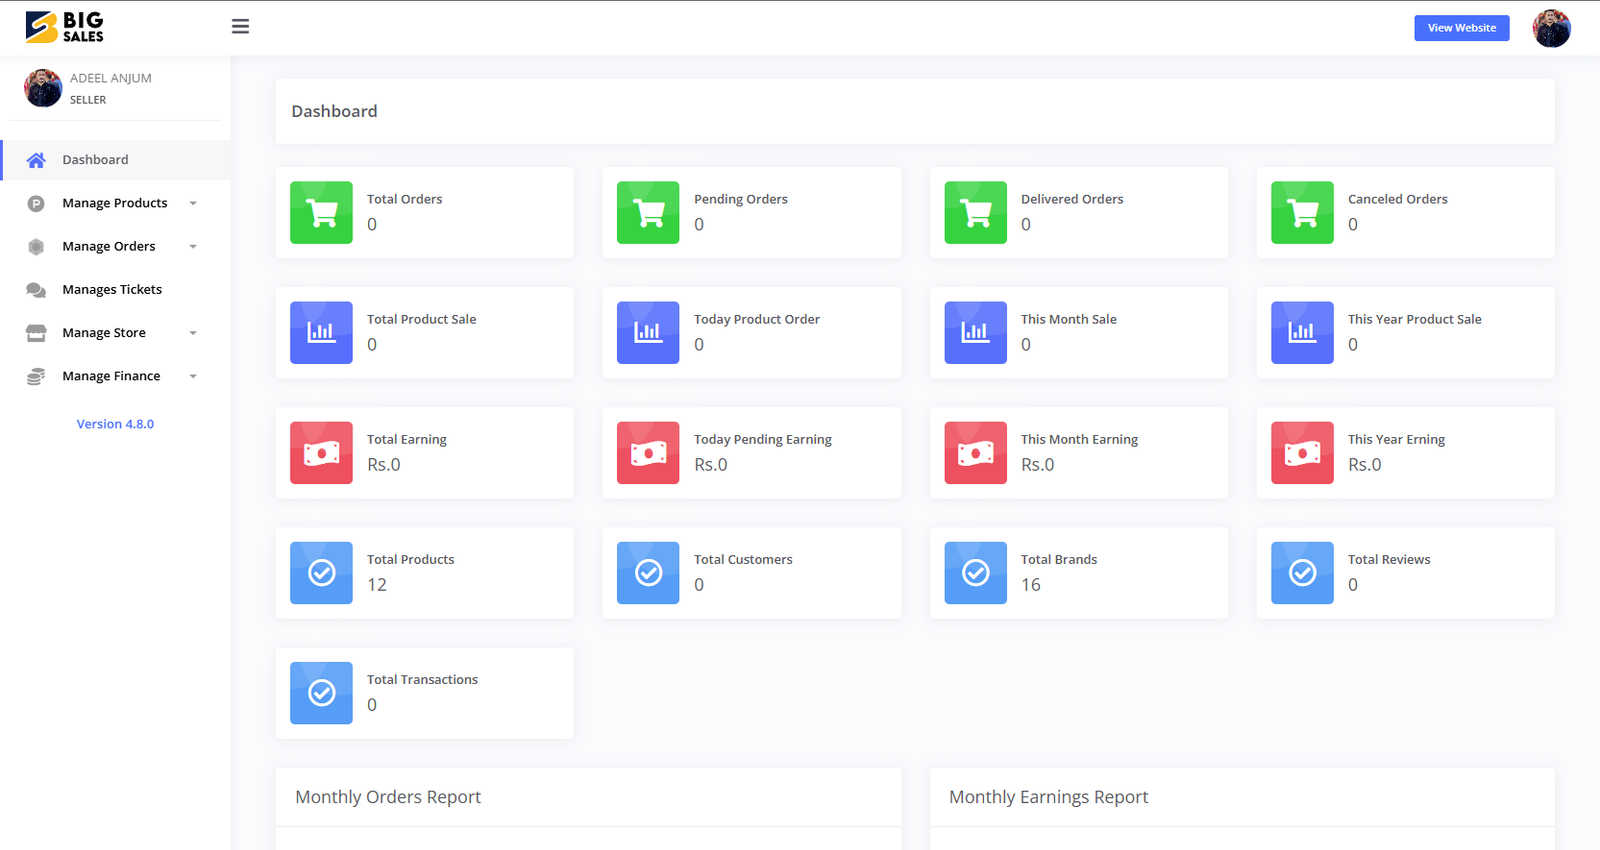Click the View Website button
1600x850 pixels.
click(1461, 28)
